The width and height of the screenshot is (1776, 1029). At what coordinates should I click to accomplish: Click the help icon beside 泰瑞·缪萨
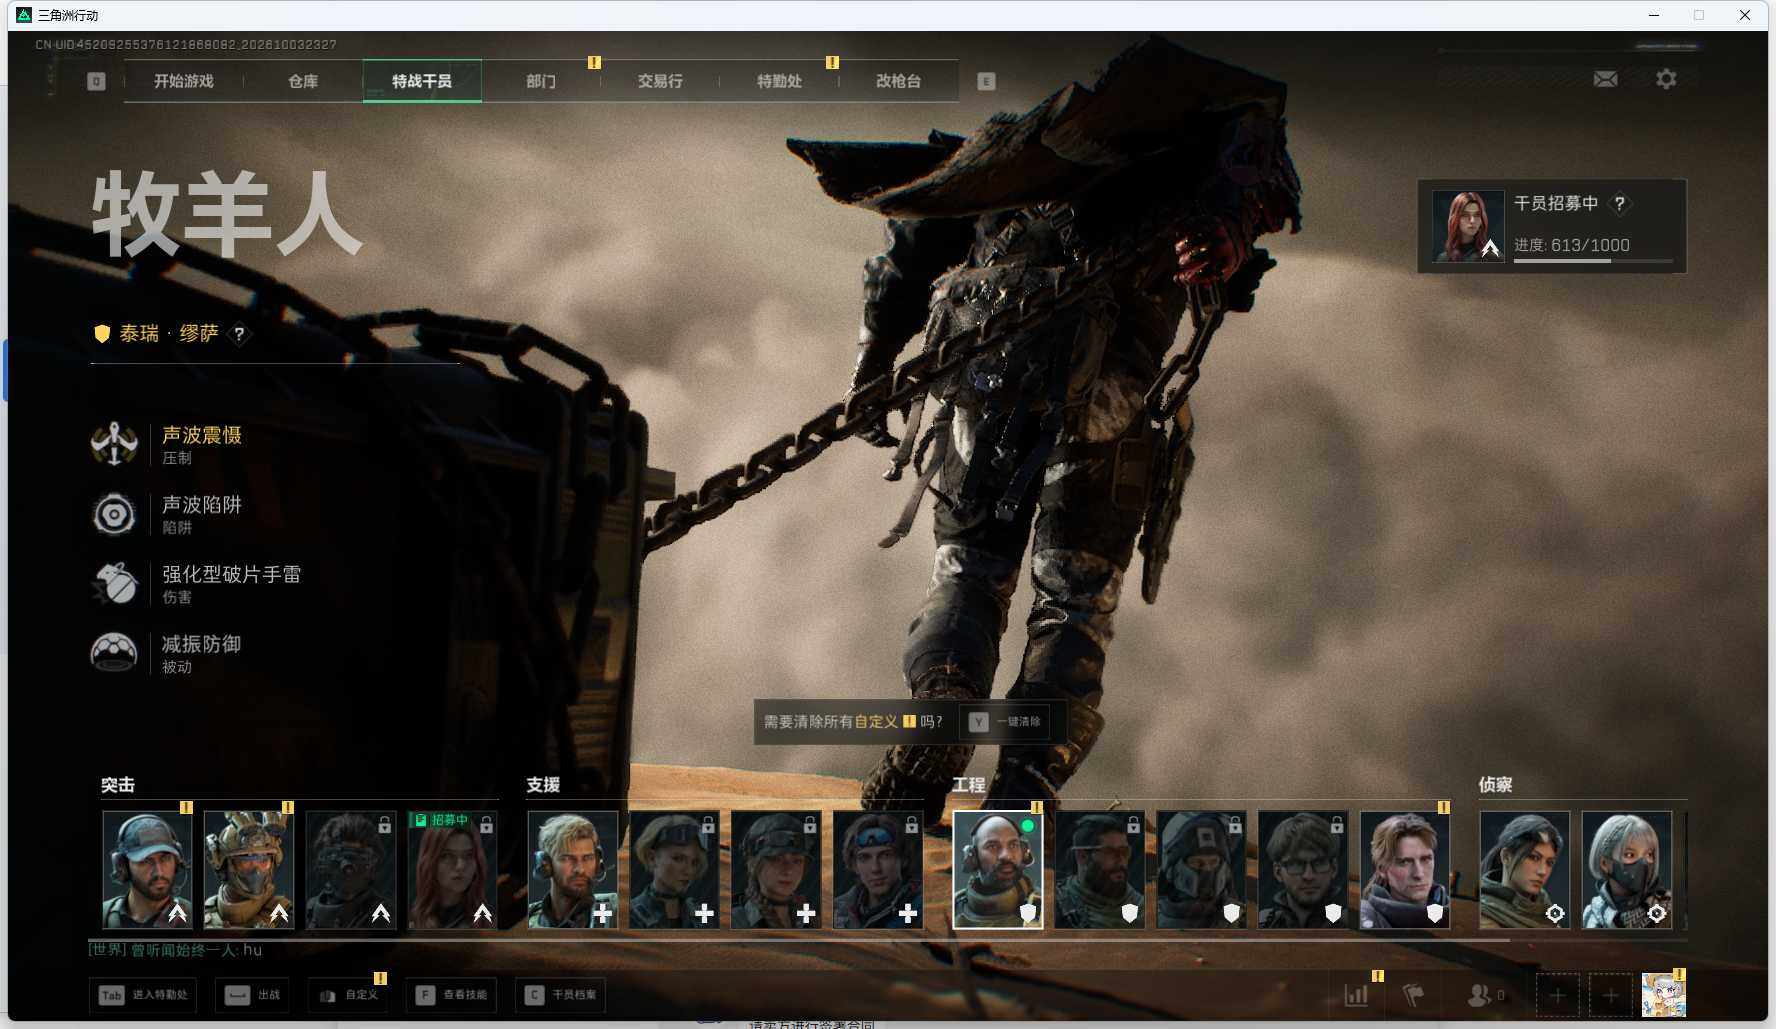239,334
